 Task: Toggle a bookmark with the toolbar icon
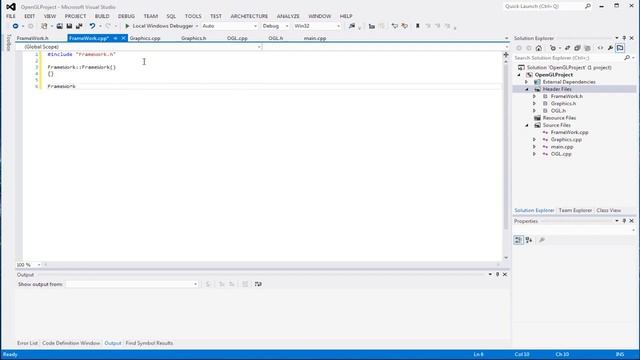tap(418, 26)
